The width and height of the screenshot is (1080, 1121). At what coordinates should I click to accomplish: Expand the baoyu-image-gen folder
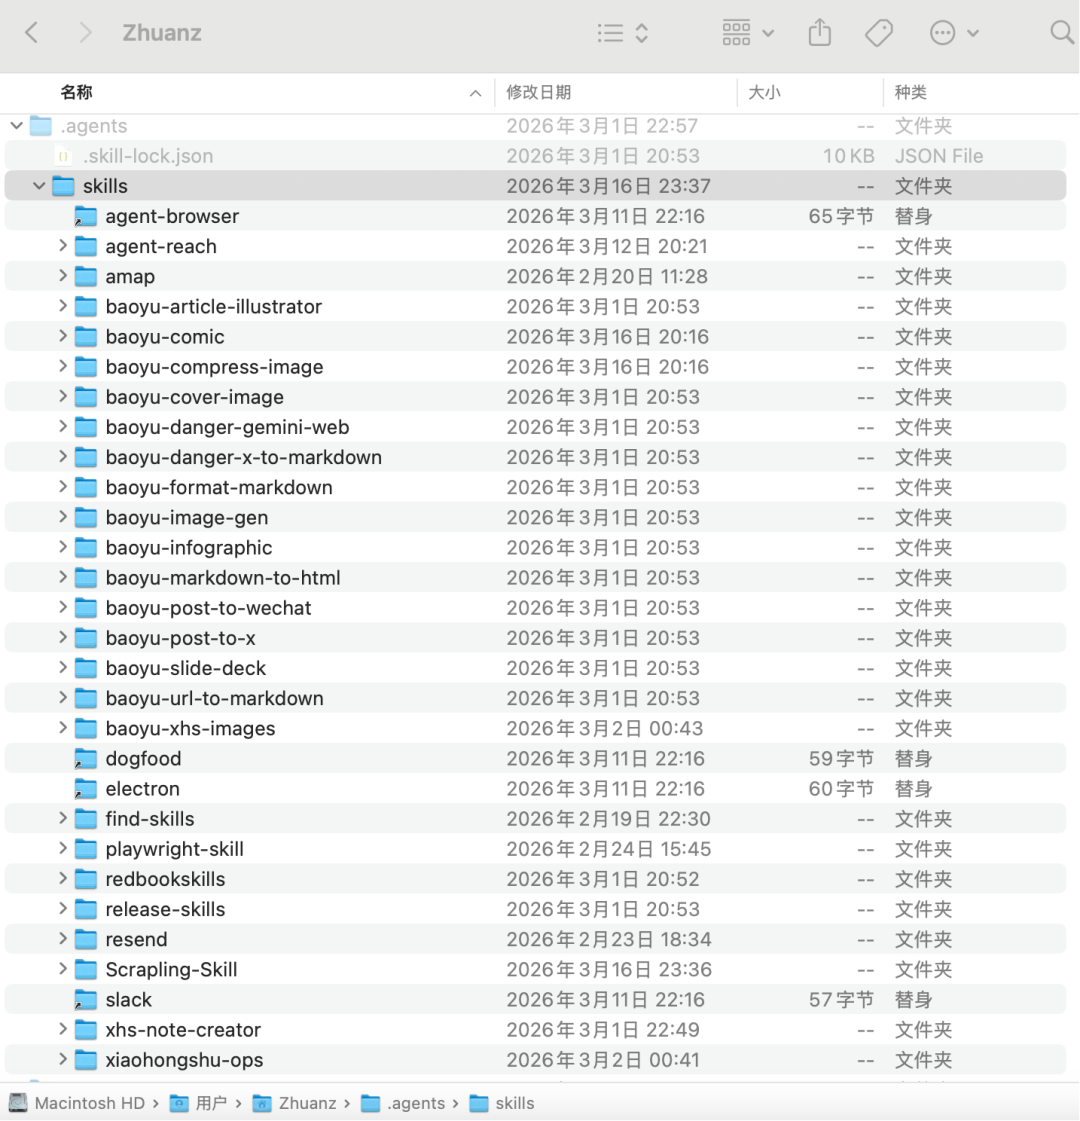point(62,518)
